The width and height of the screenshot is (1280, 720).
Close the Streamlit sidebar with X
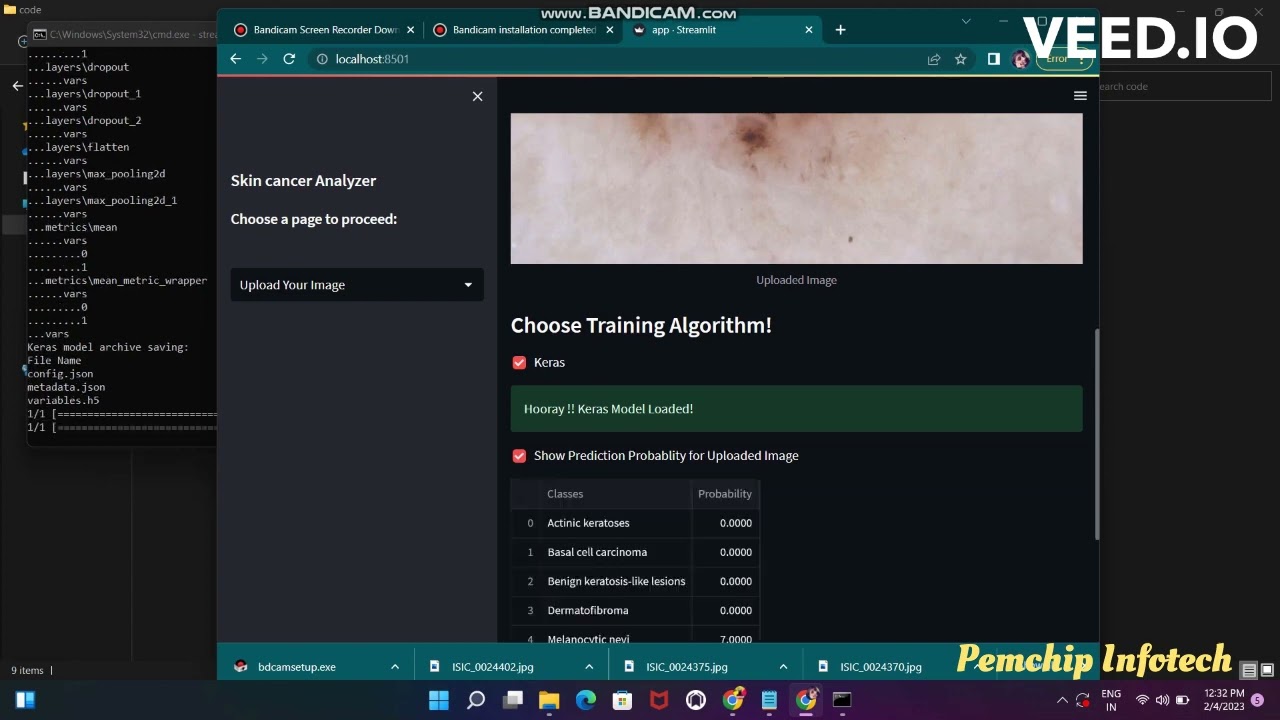pos(477,96)
